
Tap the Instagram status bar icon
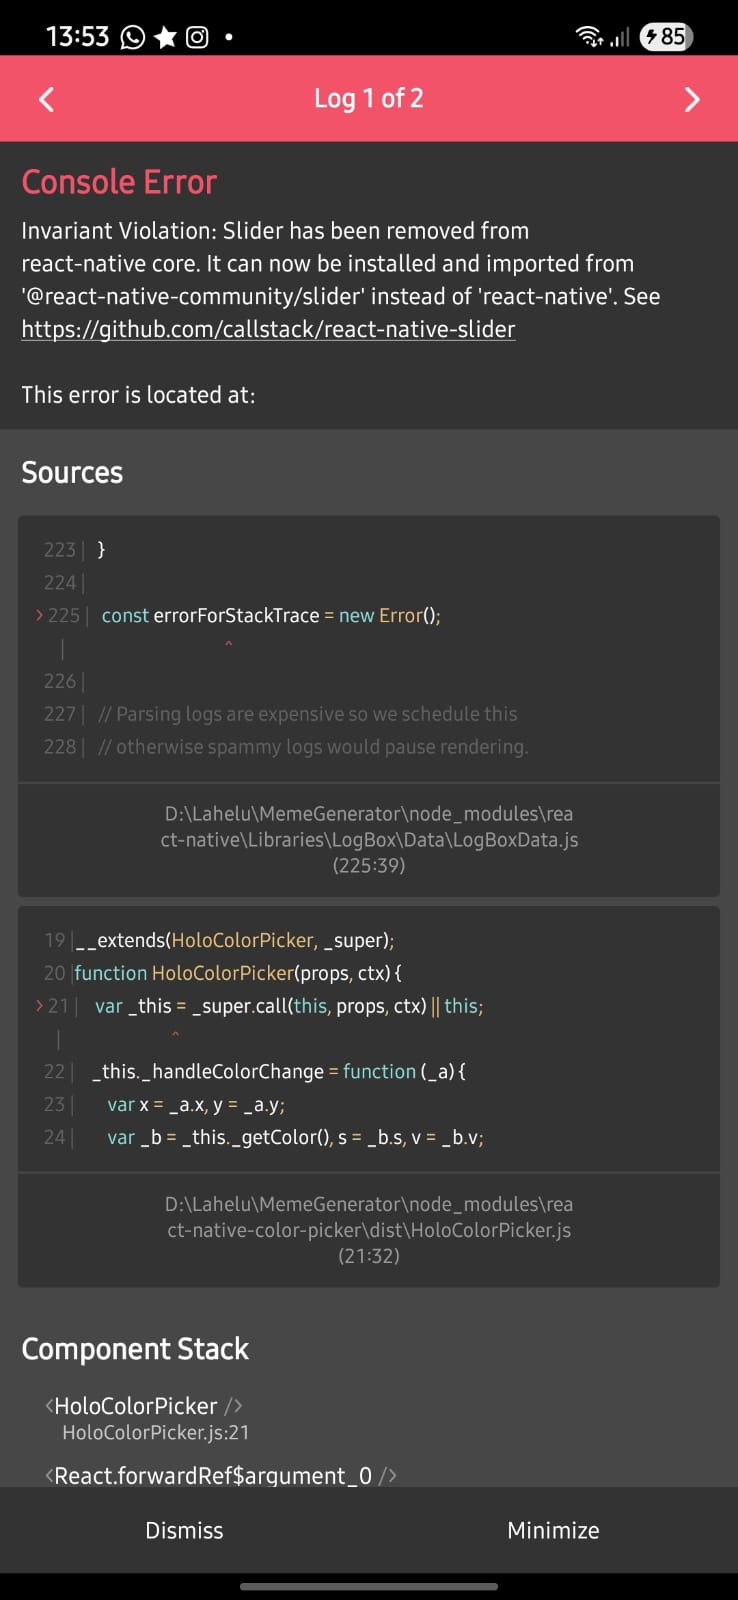[198, 38]
